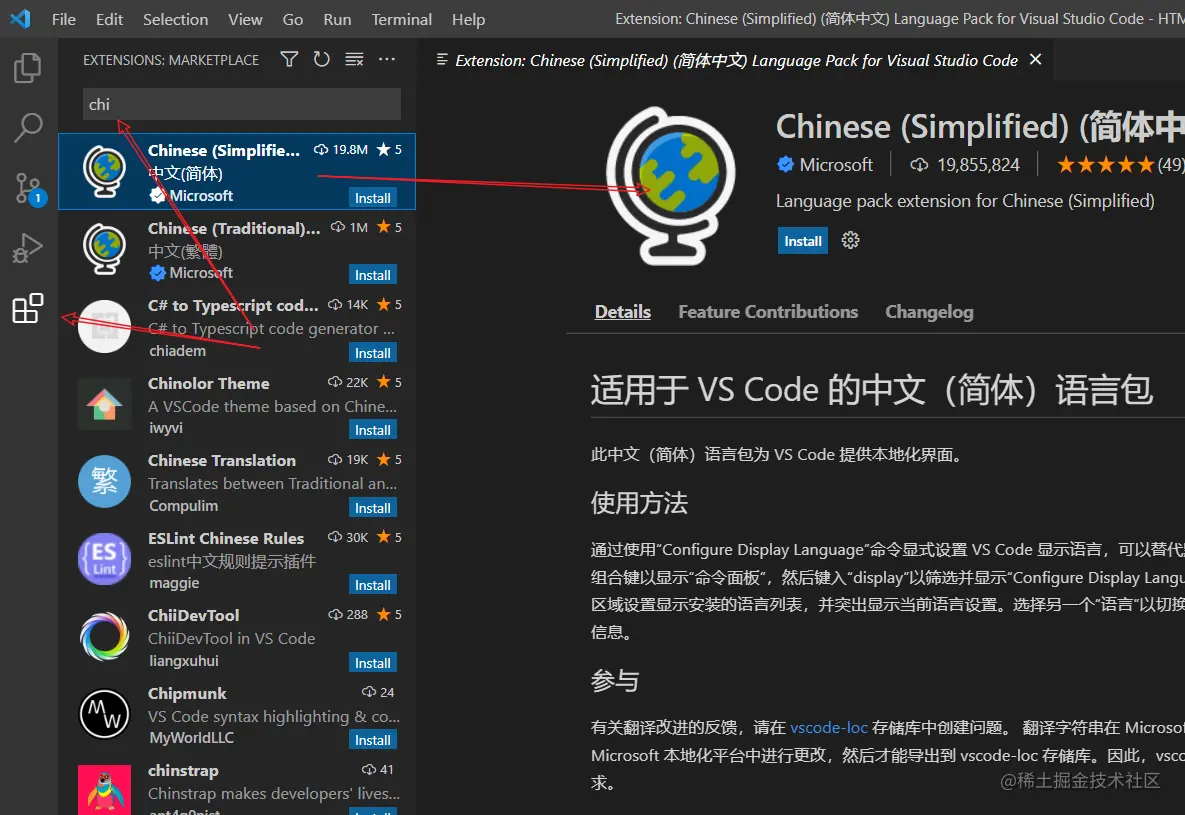Clear extensions search results icon
1185x815 pixels.
coord(354,59)
